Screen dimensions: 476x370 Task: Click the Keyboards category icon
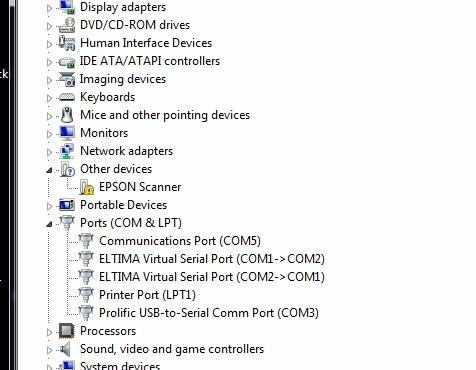pos(67,97)
